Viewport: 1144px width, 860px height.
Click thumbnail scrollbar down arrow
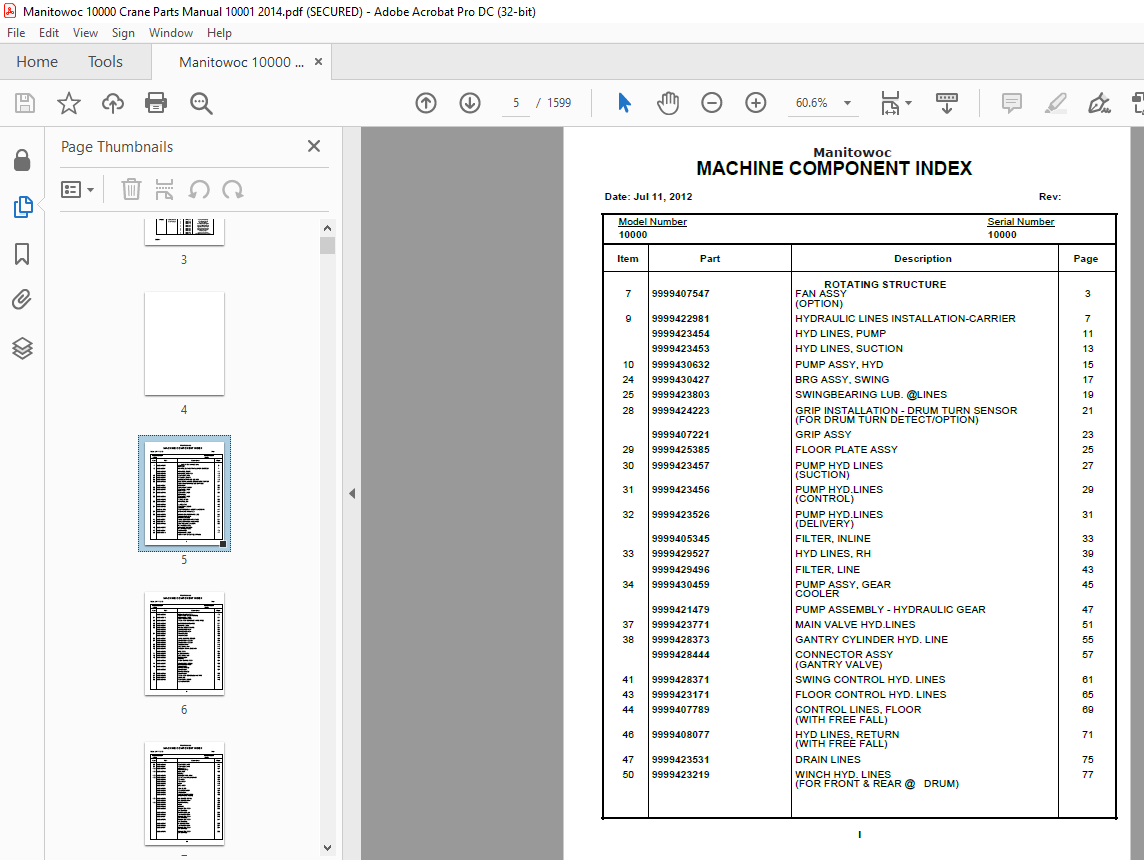(327, 848)
